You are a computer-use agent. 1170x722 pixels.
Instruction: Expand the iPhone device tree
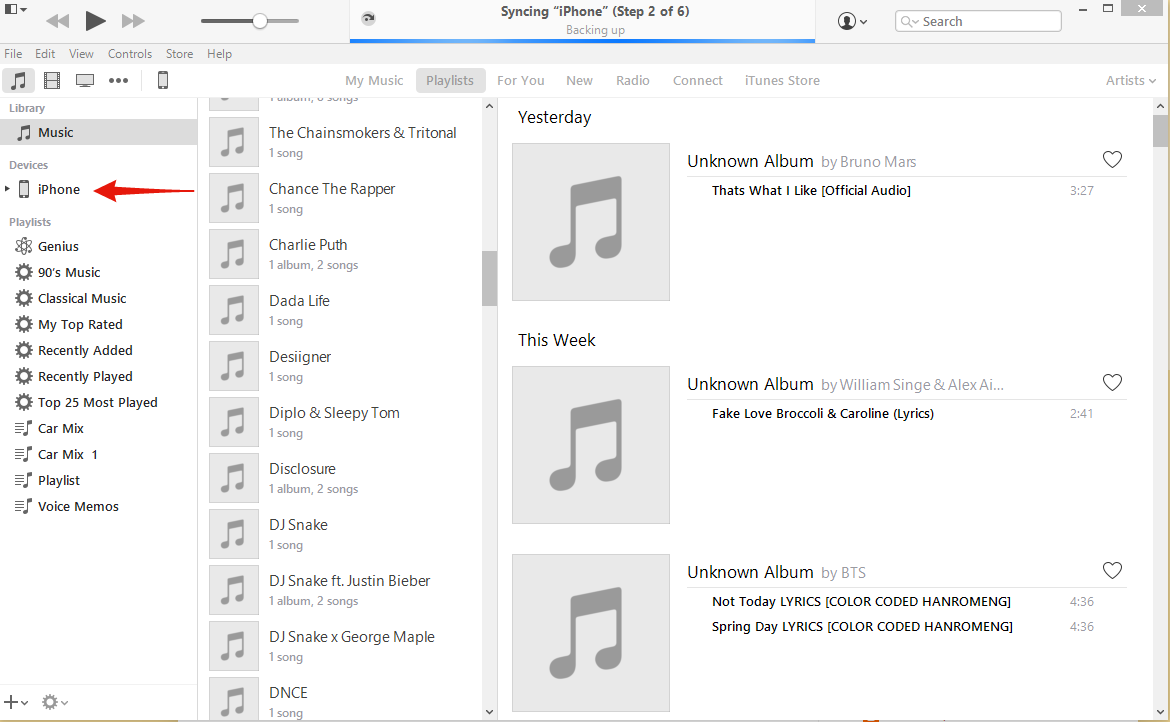click(x=7, y=189)
